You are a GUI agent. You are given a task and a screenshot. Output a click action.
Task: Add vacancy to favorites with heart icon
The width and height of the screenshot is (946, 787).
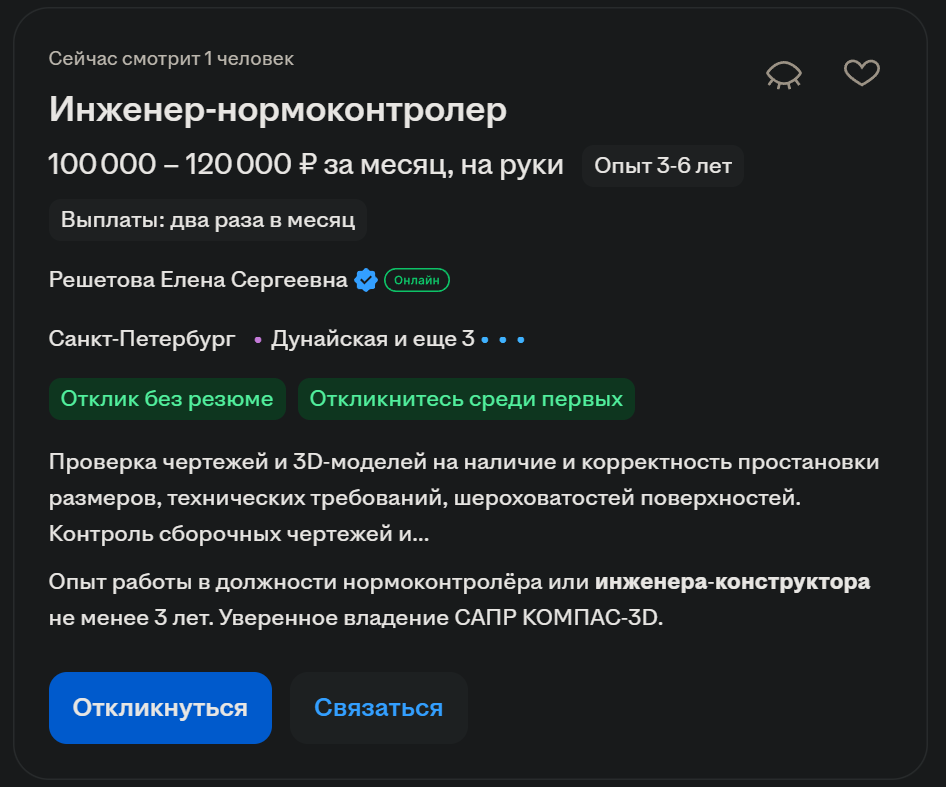[861, 73]
